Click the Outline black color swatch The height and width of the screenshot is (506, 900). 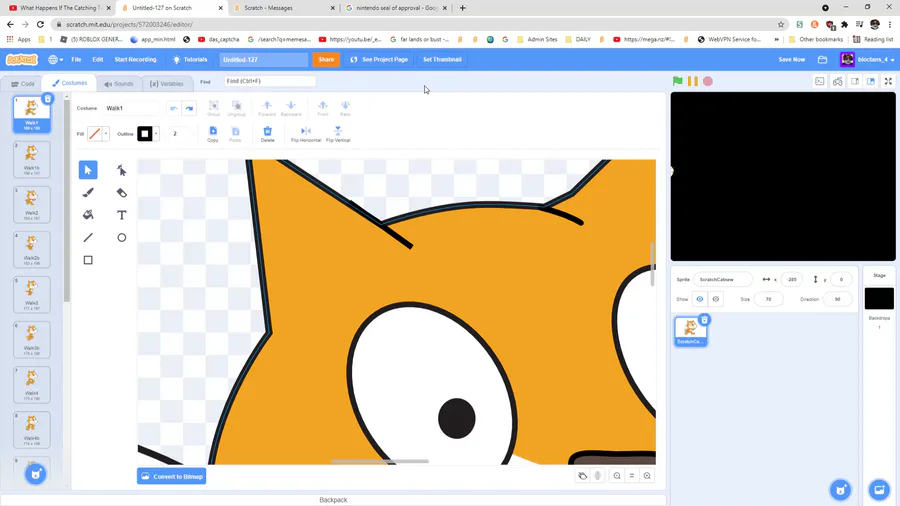[145, 134]
